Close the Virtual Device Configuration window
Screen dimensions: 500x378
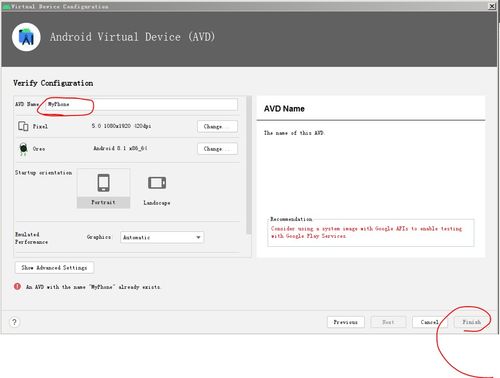point(492,6)
